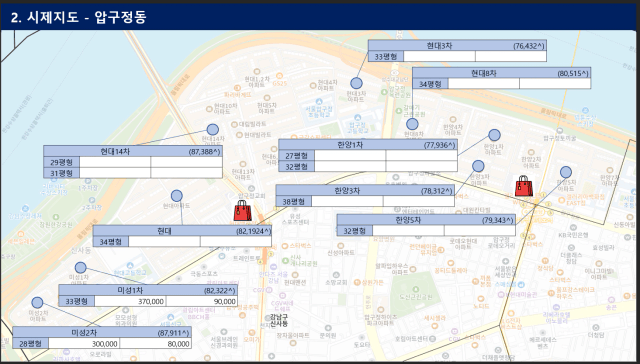Click the (82,1924^) value in 현대 table
The width and height of the screenshot is (640, 364).
coord(253,231)
